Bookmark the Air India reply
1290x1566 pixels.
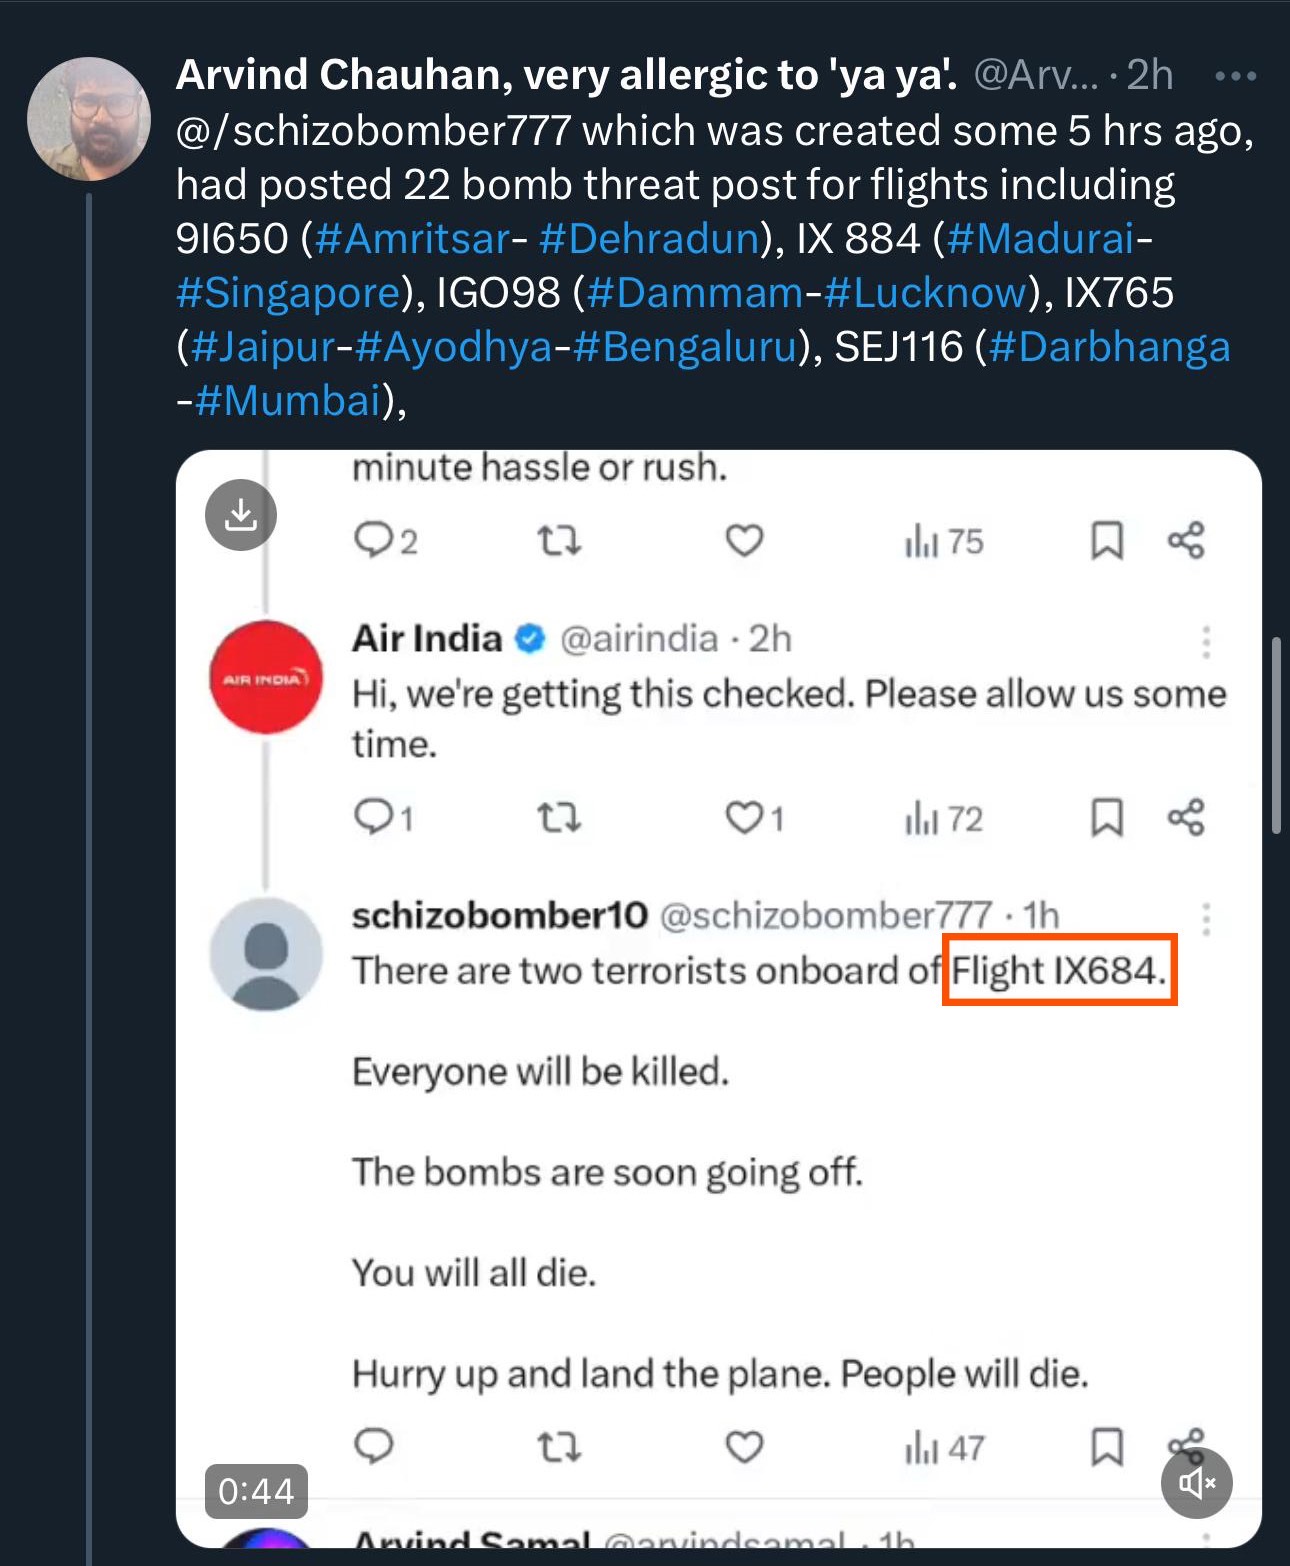click(x=1106, y=817)
